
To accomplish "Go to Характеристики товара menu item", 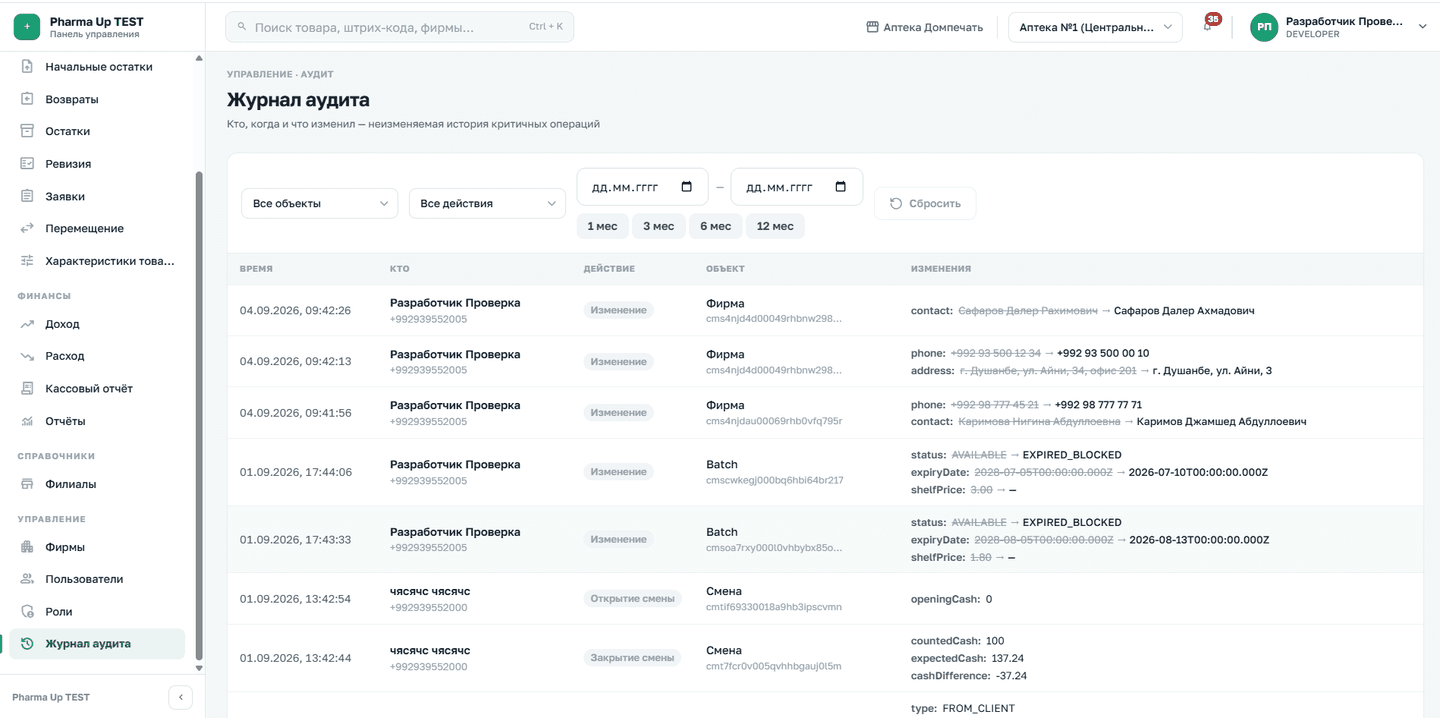I will [97, 261].
